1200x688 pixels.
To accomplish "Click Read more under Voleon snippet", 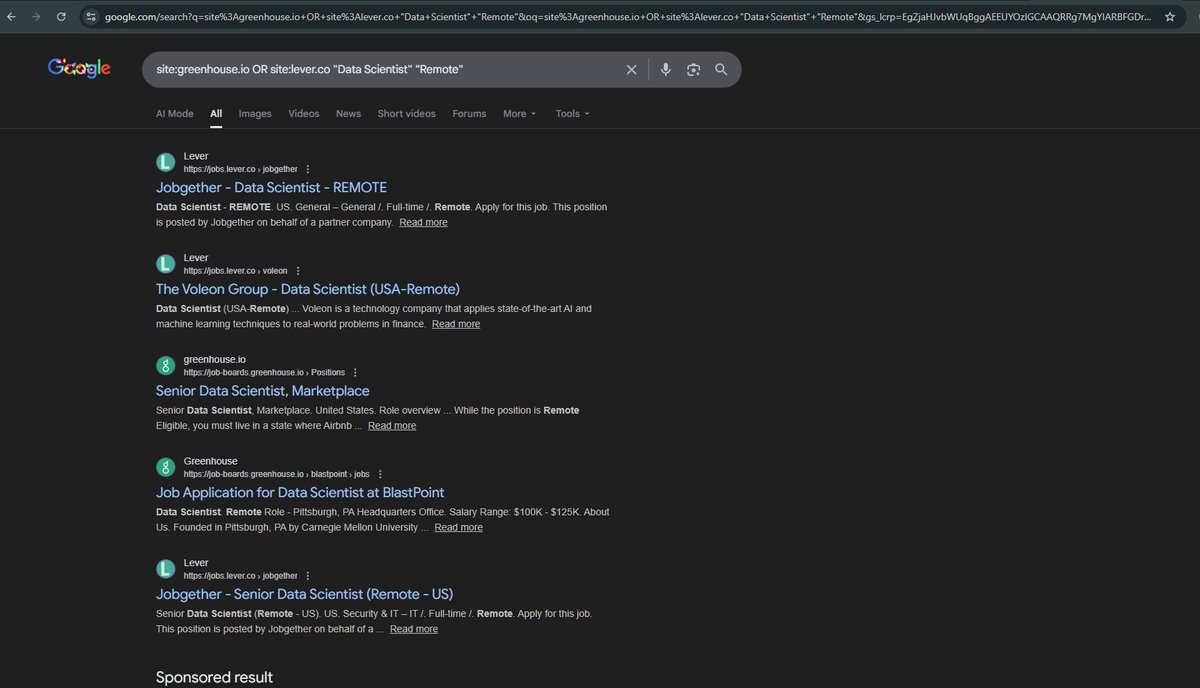I will [x=456, y=324].
